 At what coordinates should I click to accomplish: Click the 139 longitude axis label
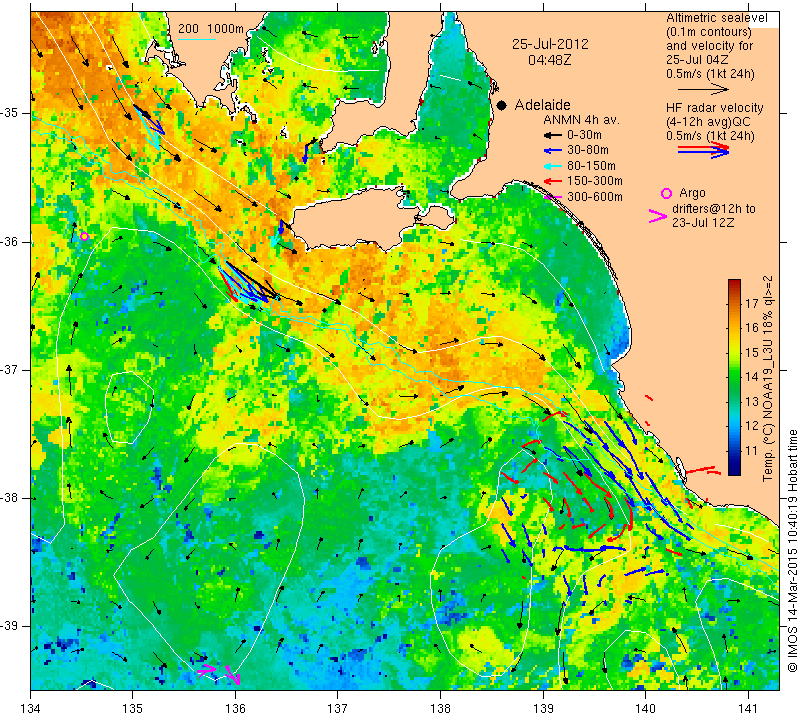[x=543, y=709]
